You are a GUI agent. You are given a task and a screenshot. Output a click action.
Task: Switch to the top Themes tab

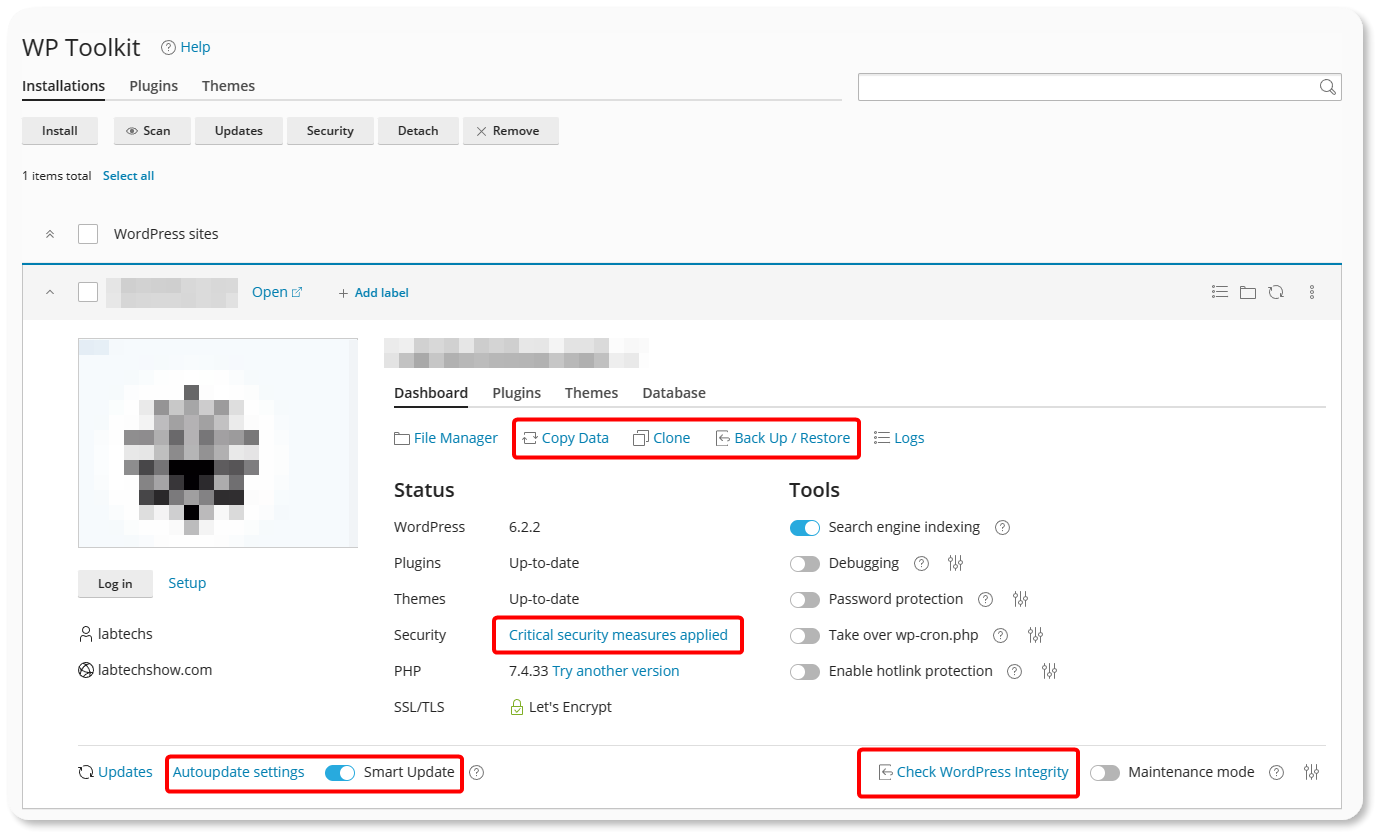pos(228,86)
